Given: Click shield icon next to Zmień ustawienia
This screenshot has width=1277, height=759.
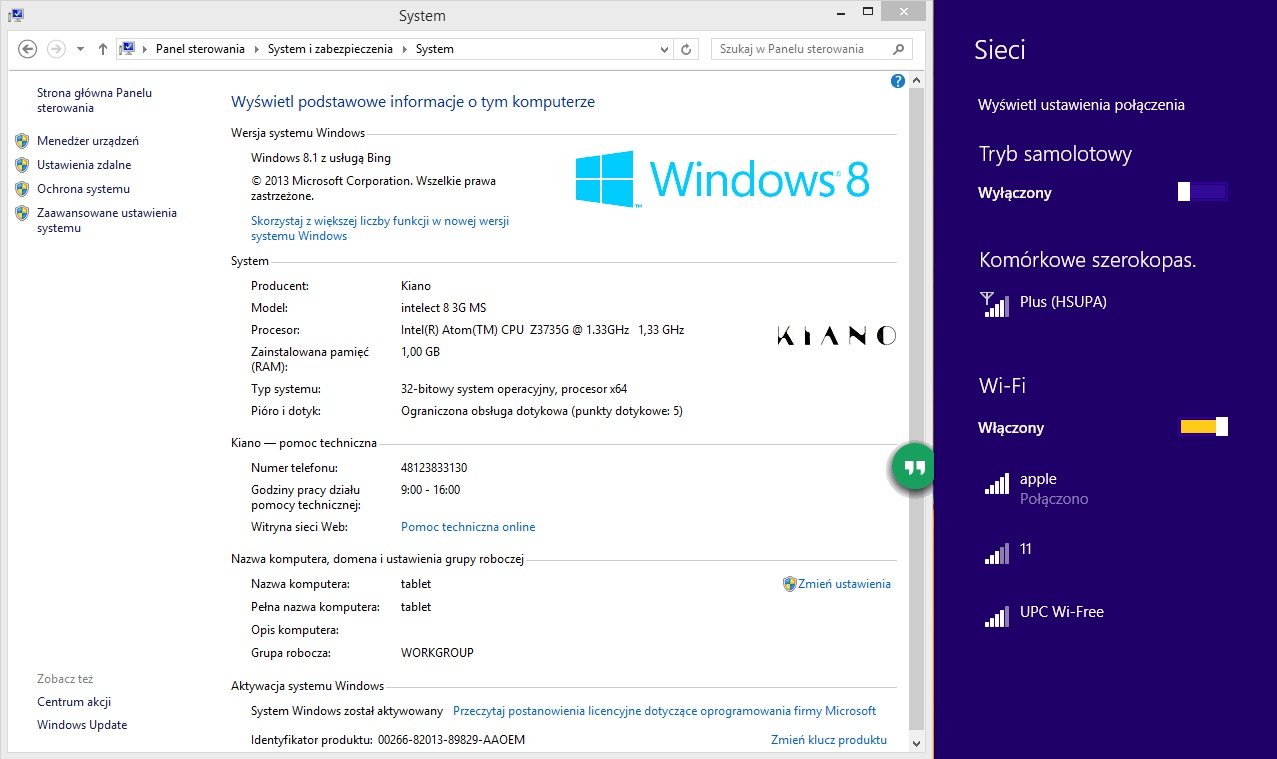Looking at the screenshot, I should coord(789,584).
